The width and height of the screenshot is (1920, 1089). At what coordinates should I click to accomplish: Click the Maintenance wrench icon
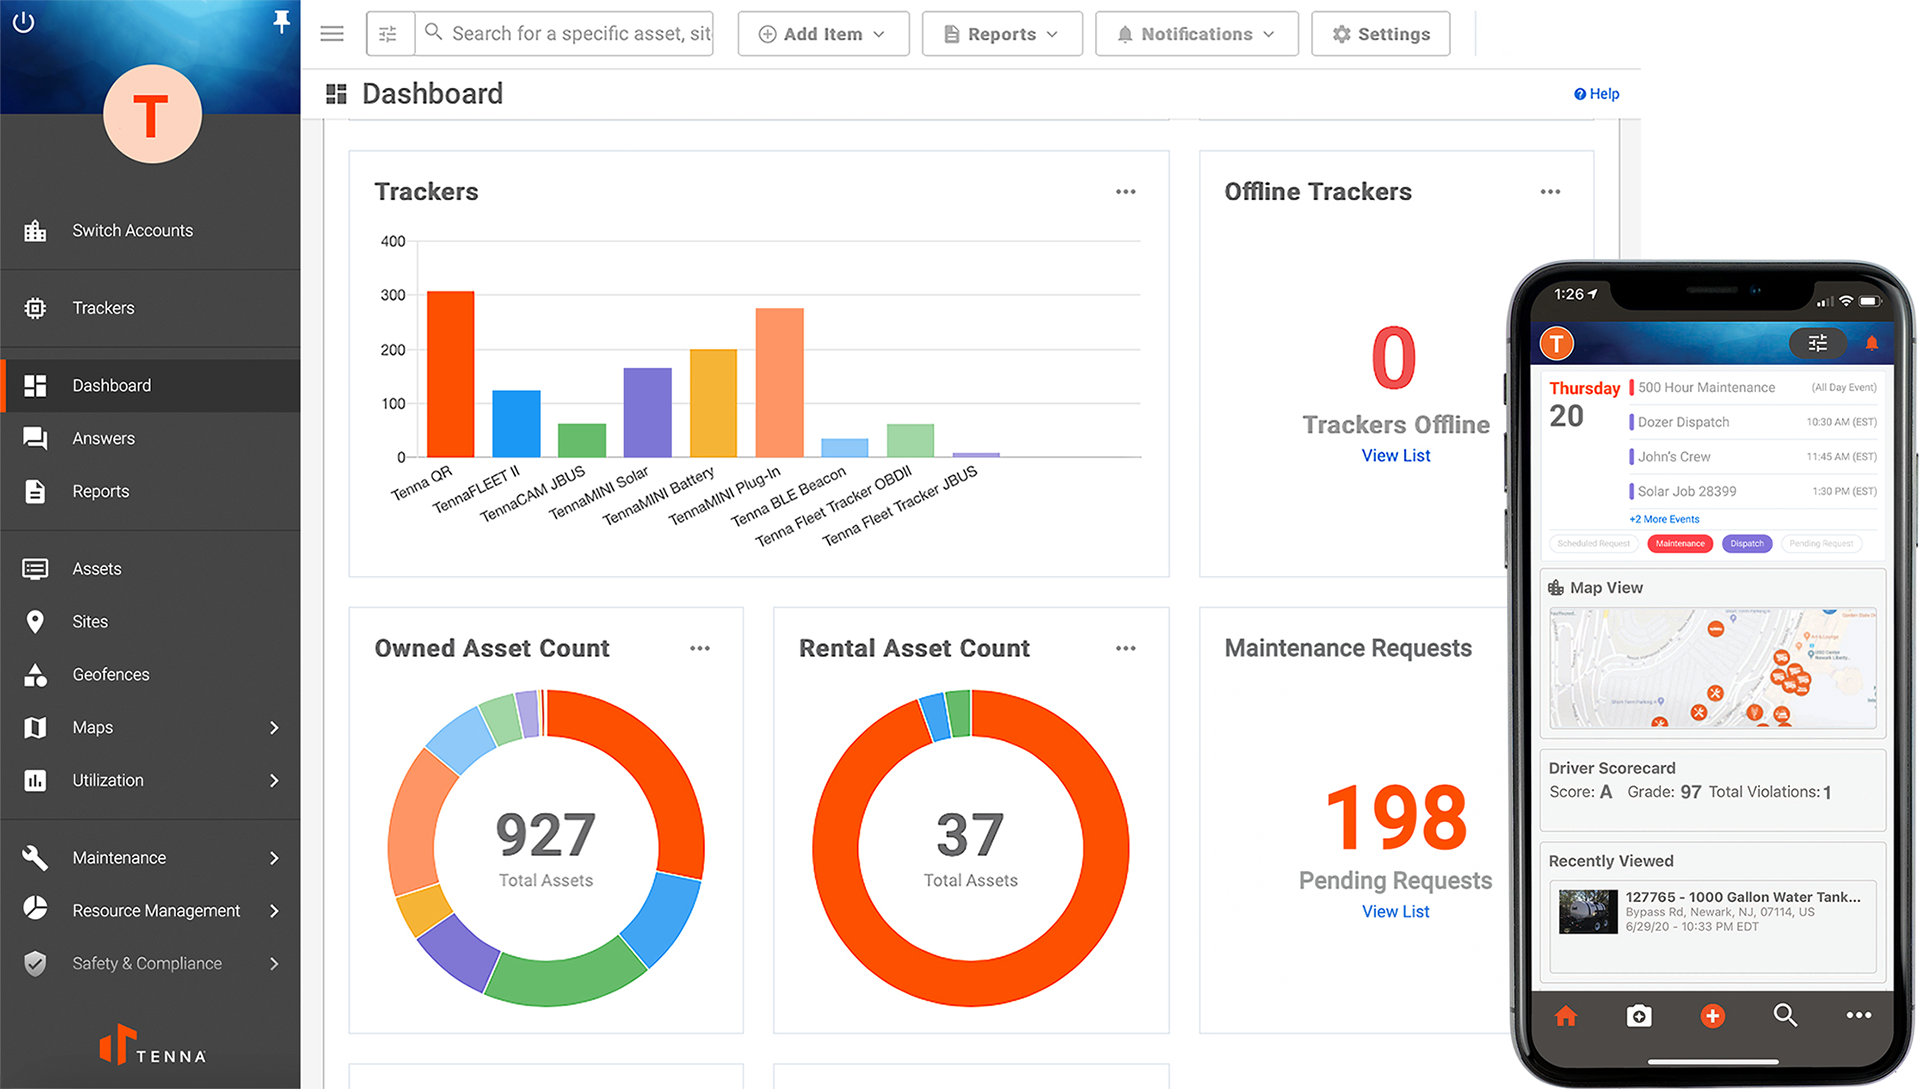[35, 858]
